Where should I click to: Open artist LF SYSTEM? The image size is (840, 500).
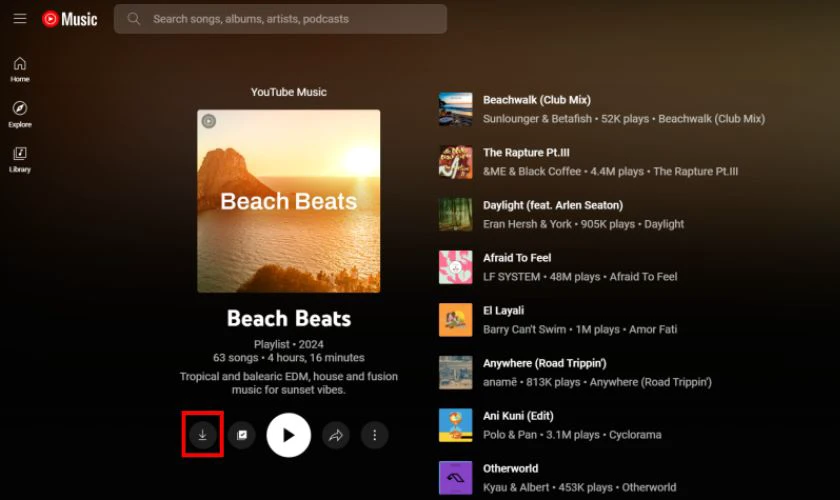pyautogui.click(x=512, y=277)
